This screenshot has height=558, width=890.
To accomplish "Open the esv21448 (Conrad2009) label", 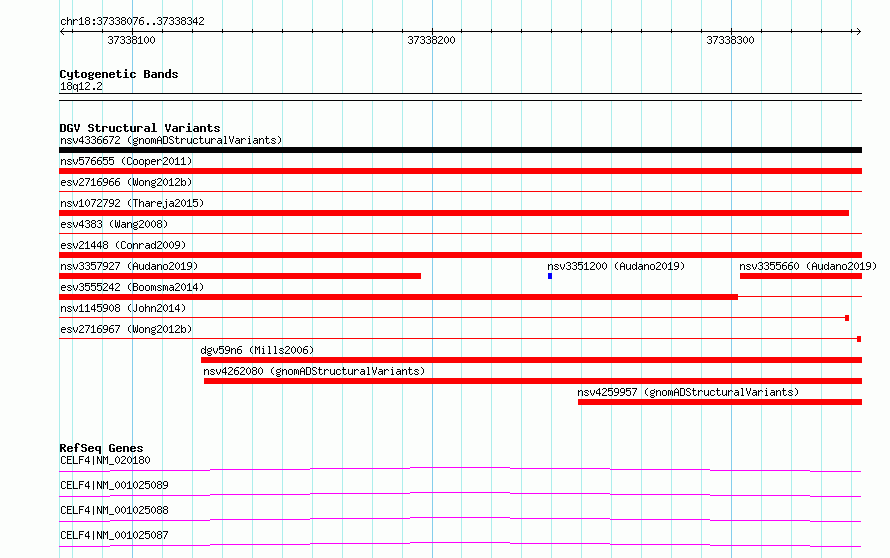I will click(123, 245).
